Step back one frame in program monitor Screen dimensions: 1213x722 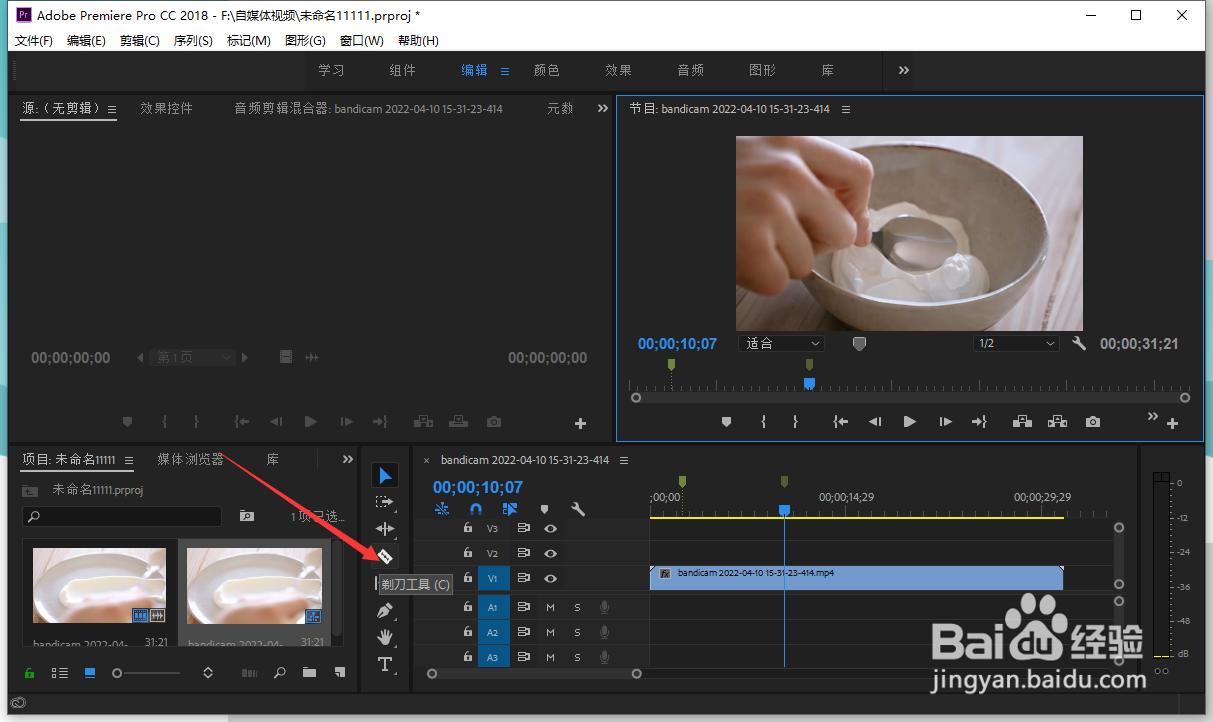point(874,422)
